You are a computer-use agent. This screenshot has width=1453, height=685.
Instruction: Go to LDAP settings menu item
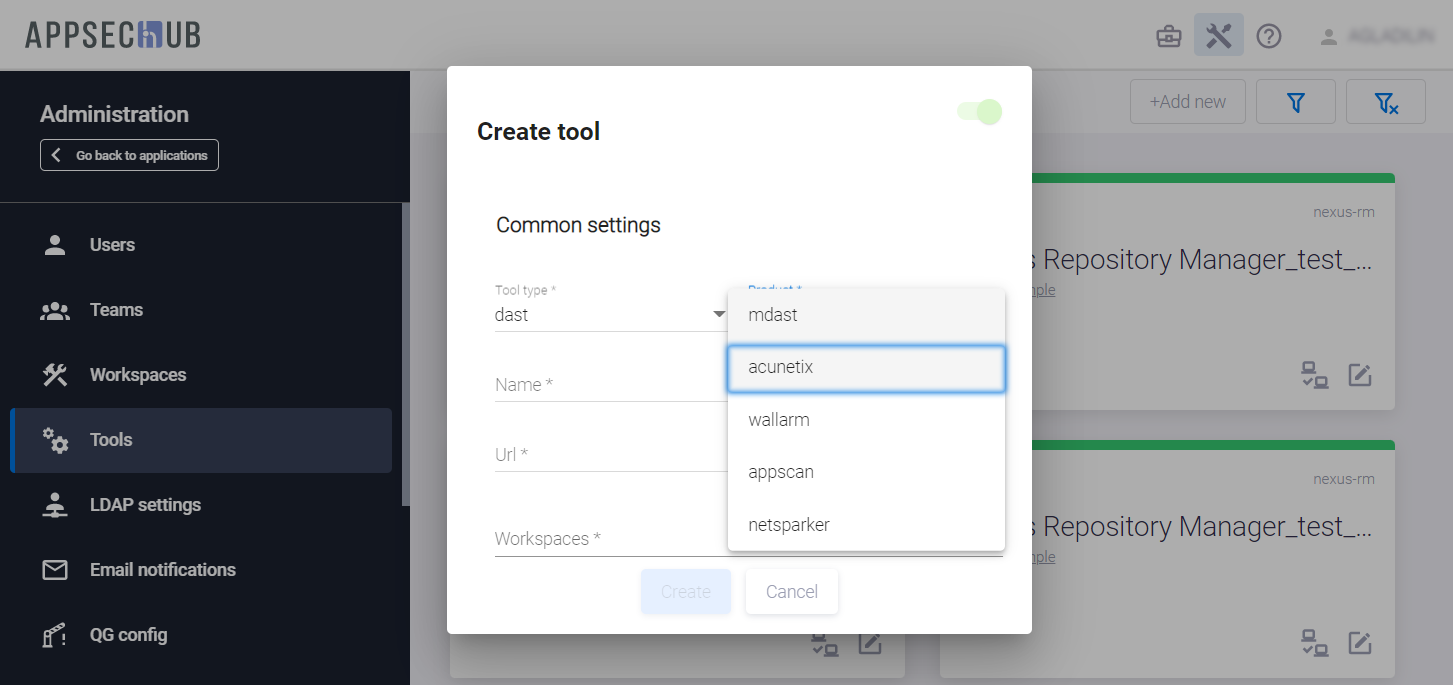[x=145, y=505]
